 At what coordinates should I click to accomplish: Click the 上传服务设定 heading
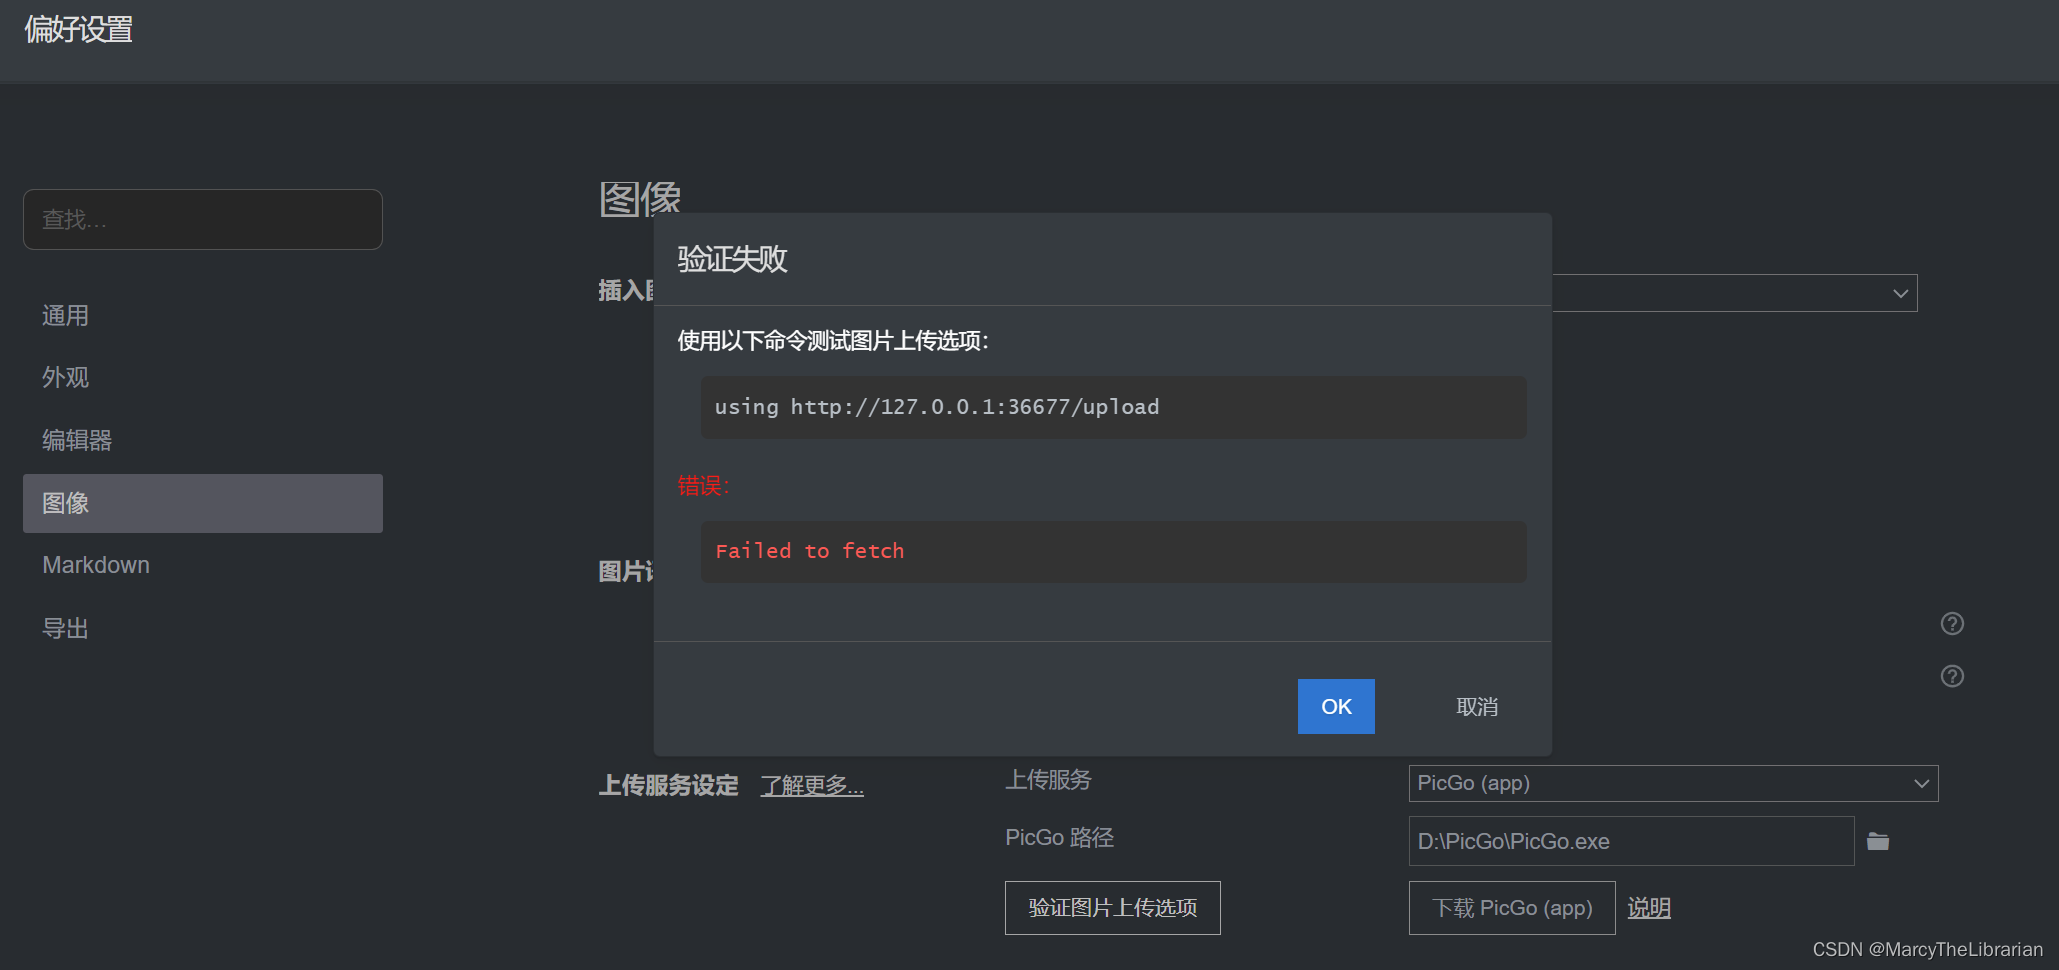pyautogui.click(x=668, y=786)
